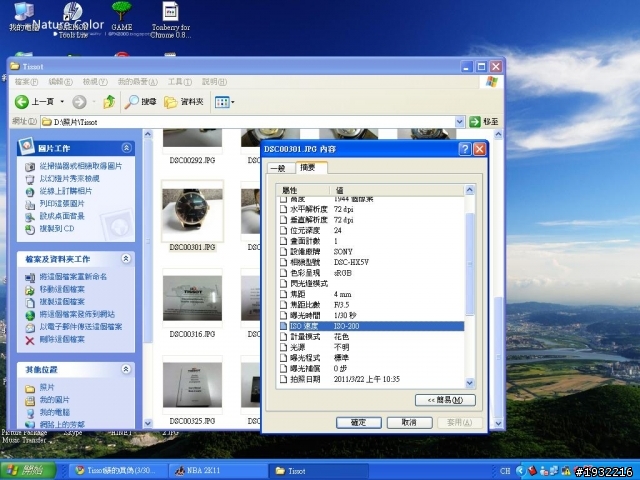Select the DSC00325.JPG thumbnail
Viewport: 640px width, 480px height.
pyautogui.click(x=192, y=385)
